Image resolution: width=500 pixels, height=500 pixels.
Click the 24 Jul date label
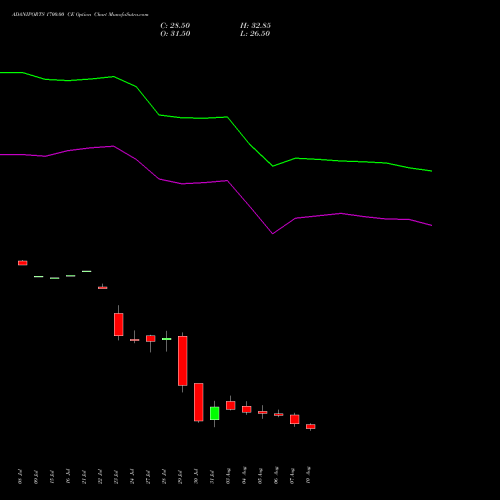(x=132, y=477)
